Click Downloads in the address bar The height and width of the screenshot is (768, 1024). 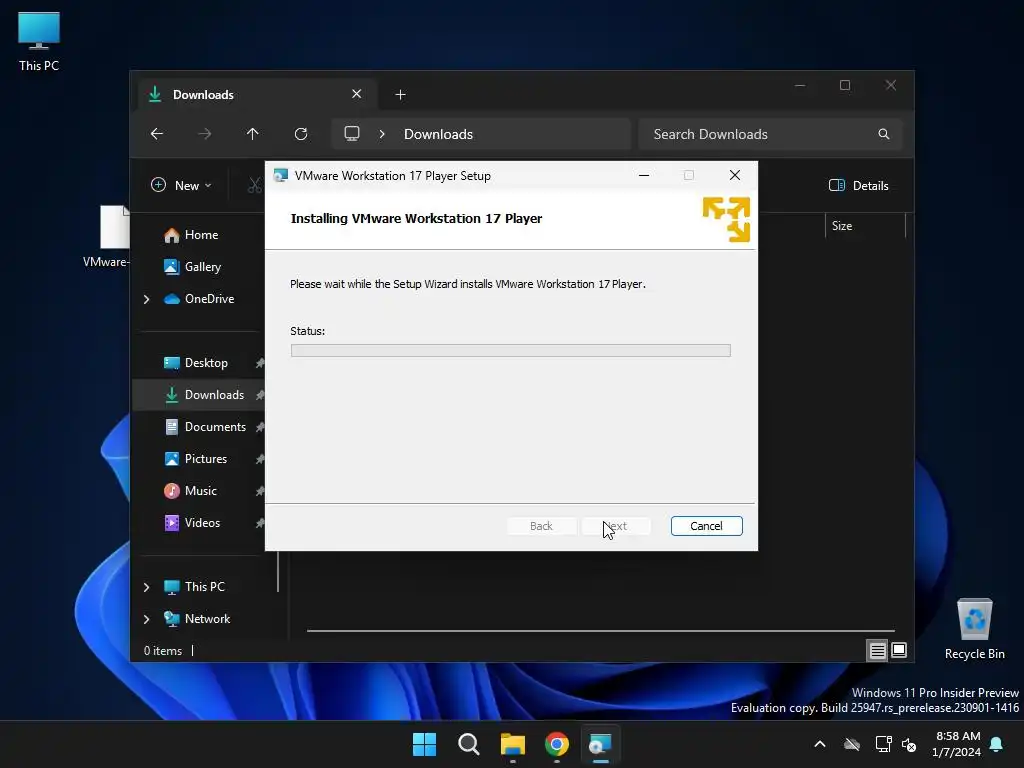coord(438,134)
